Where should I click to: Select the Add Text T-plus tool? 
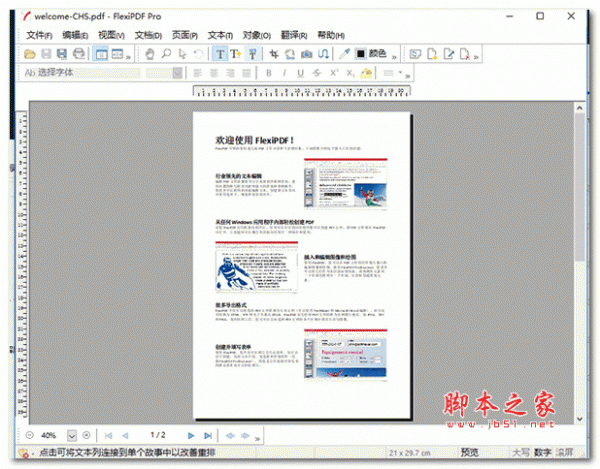(x=236, y=54)
